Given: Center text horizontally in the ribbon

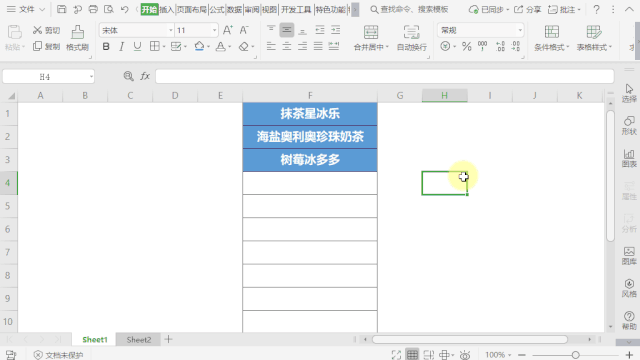Looking at the screenshot, I should click(x=287, y=47).
